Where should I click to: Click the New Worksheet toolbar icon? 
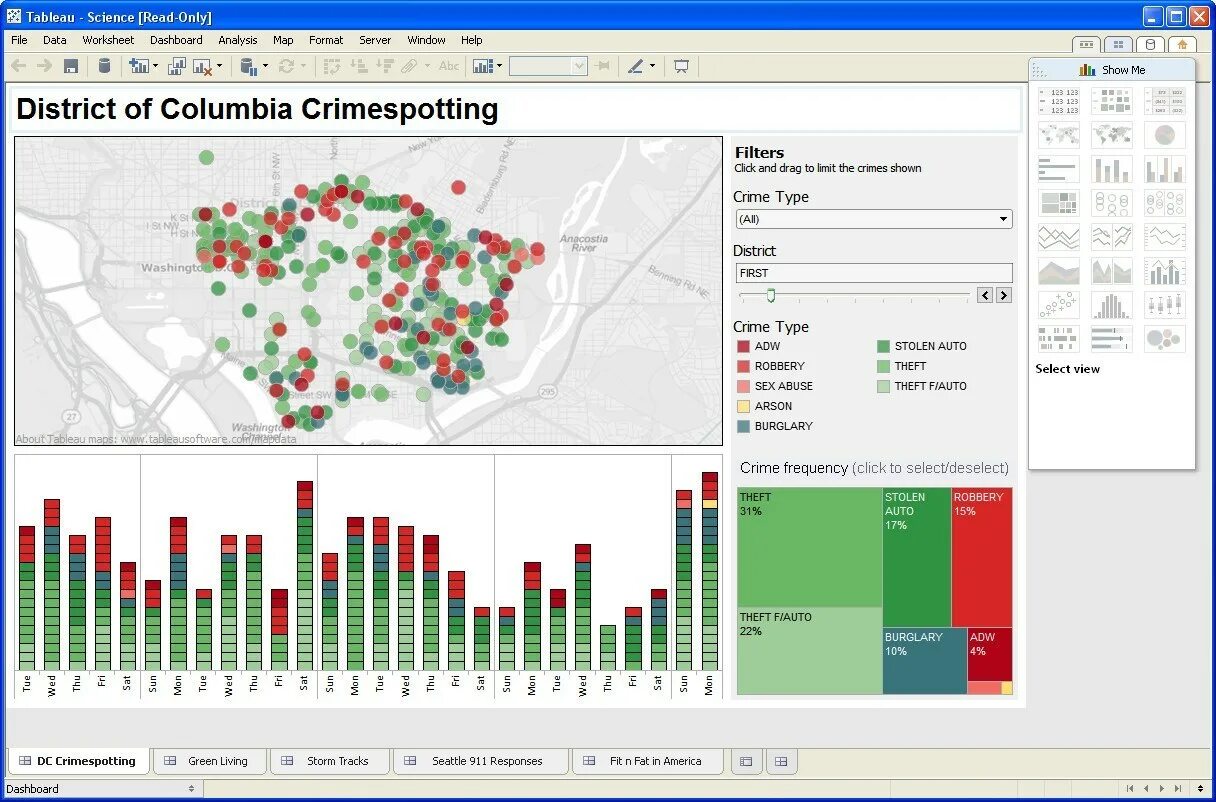click(x=138, y=66)
